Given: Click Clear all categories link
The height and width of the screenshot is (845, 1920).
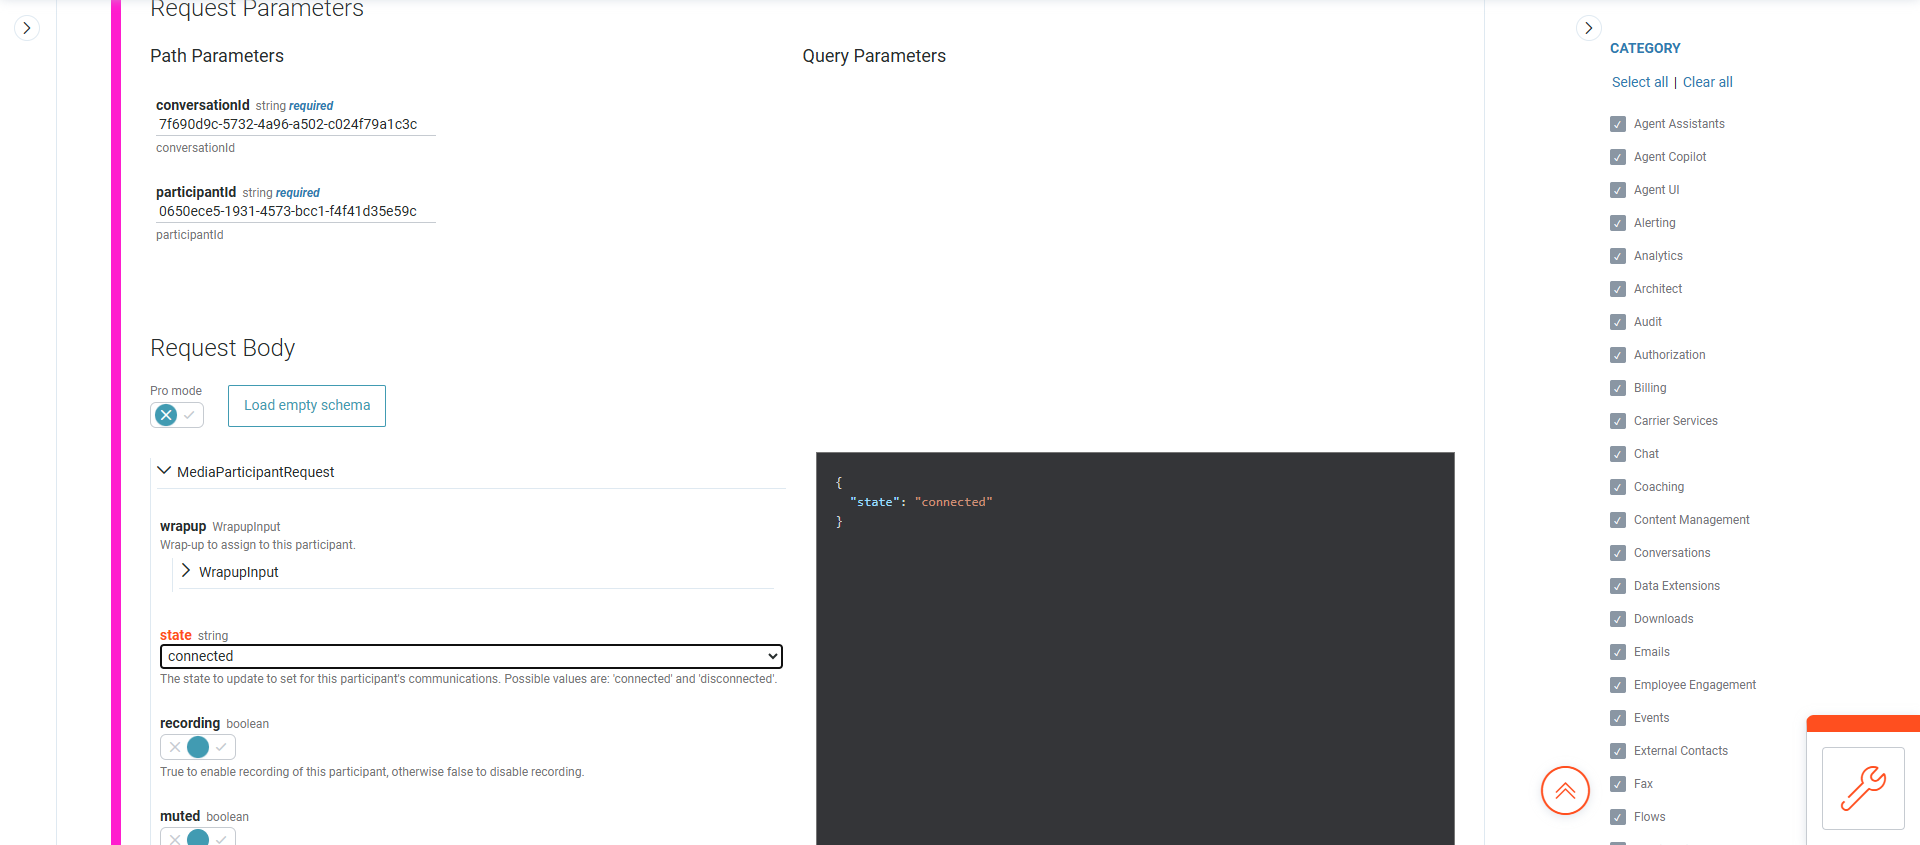Looking at the screenshot, I should coord(1708,82).
